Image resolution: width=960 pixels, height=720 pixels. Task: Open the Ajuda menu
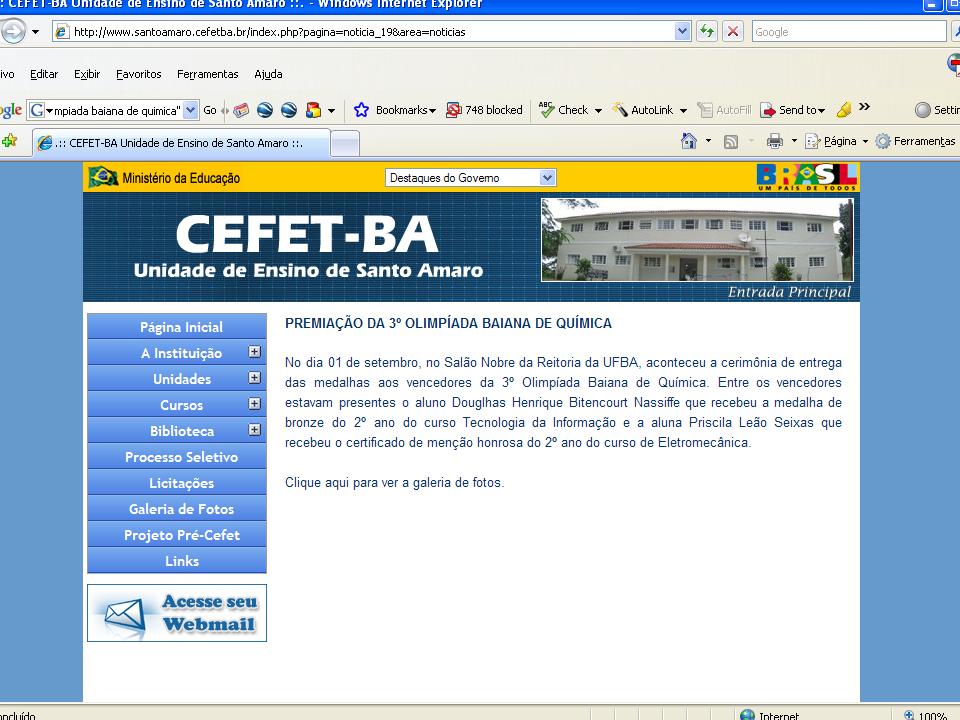[268, 74]
